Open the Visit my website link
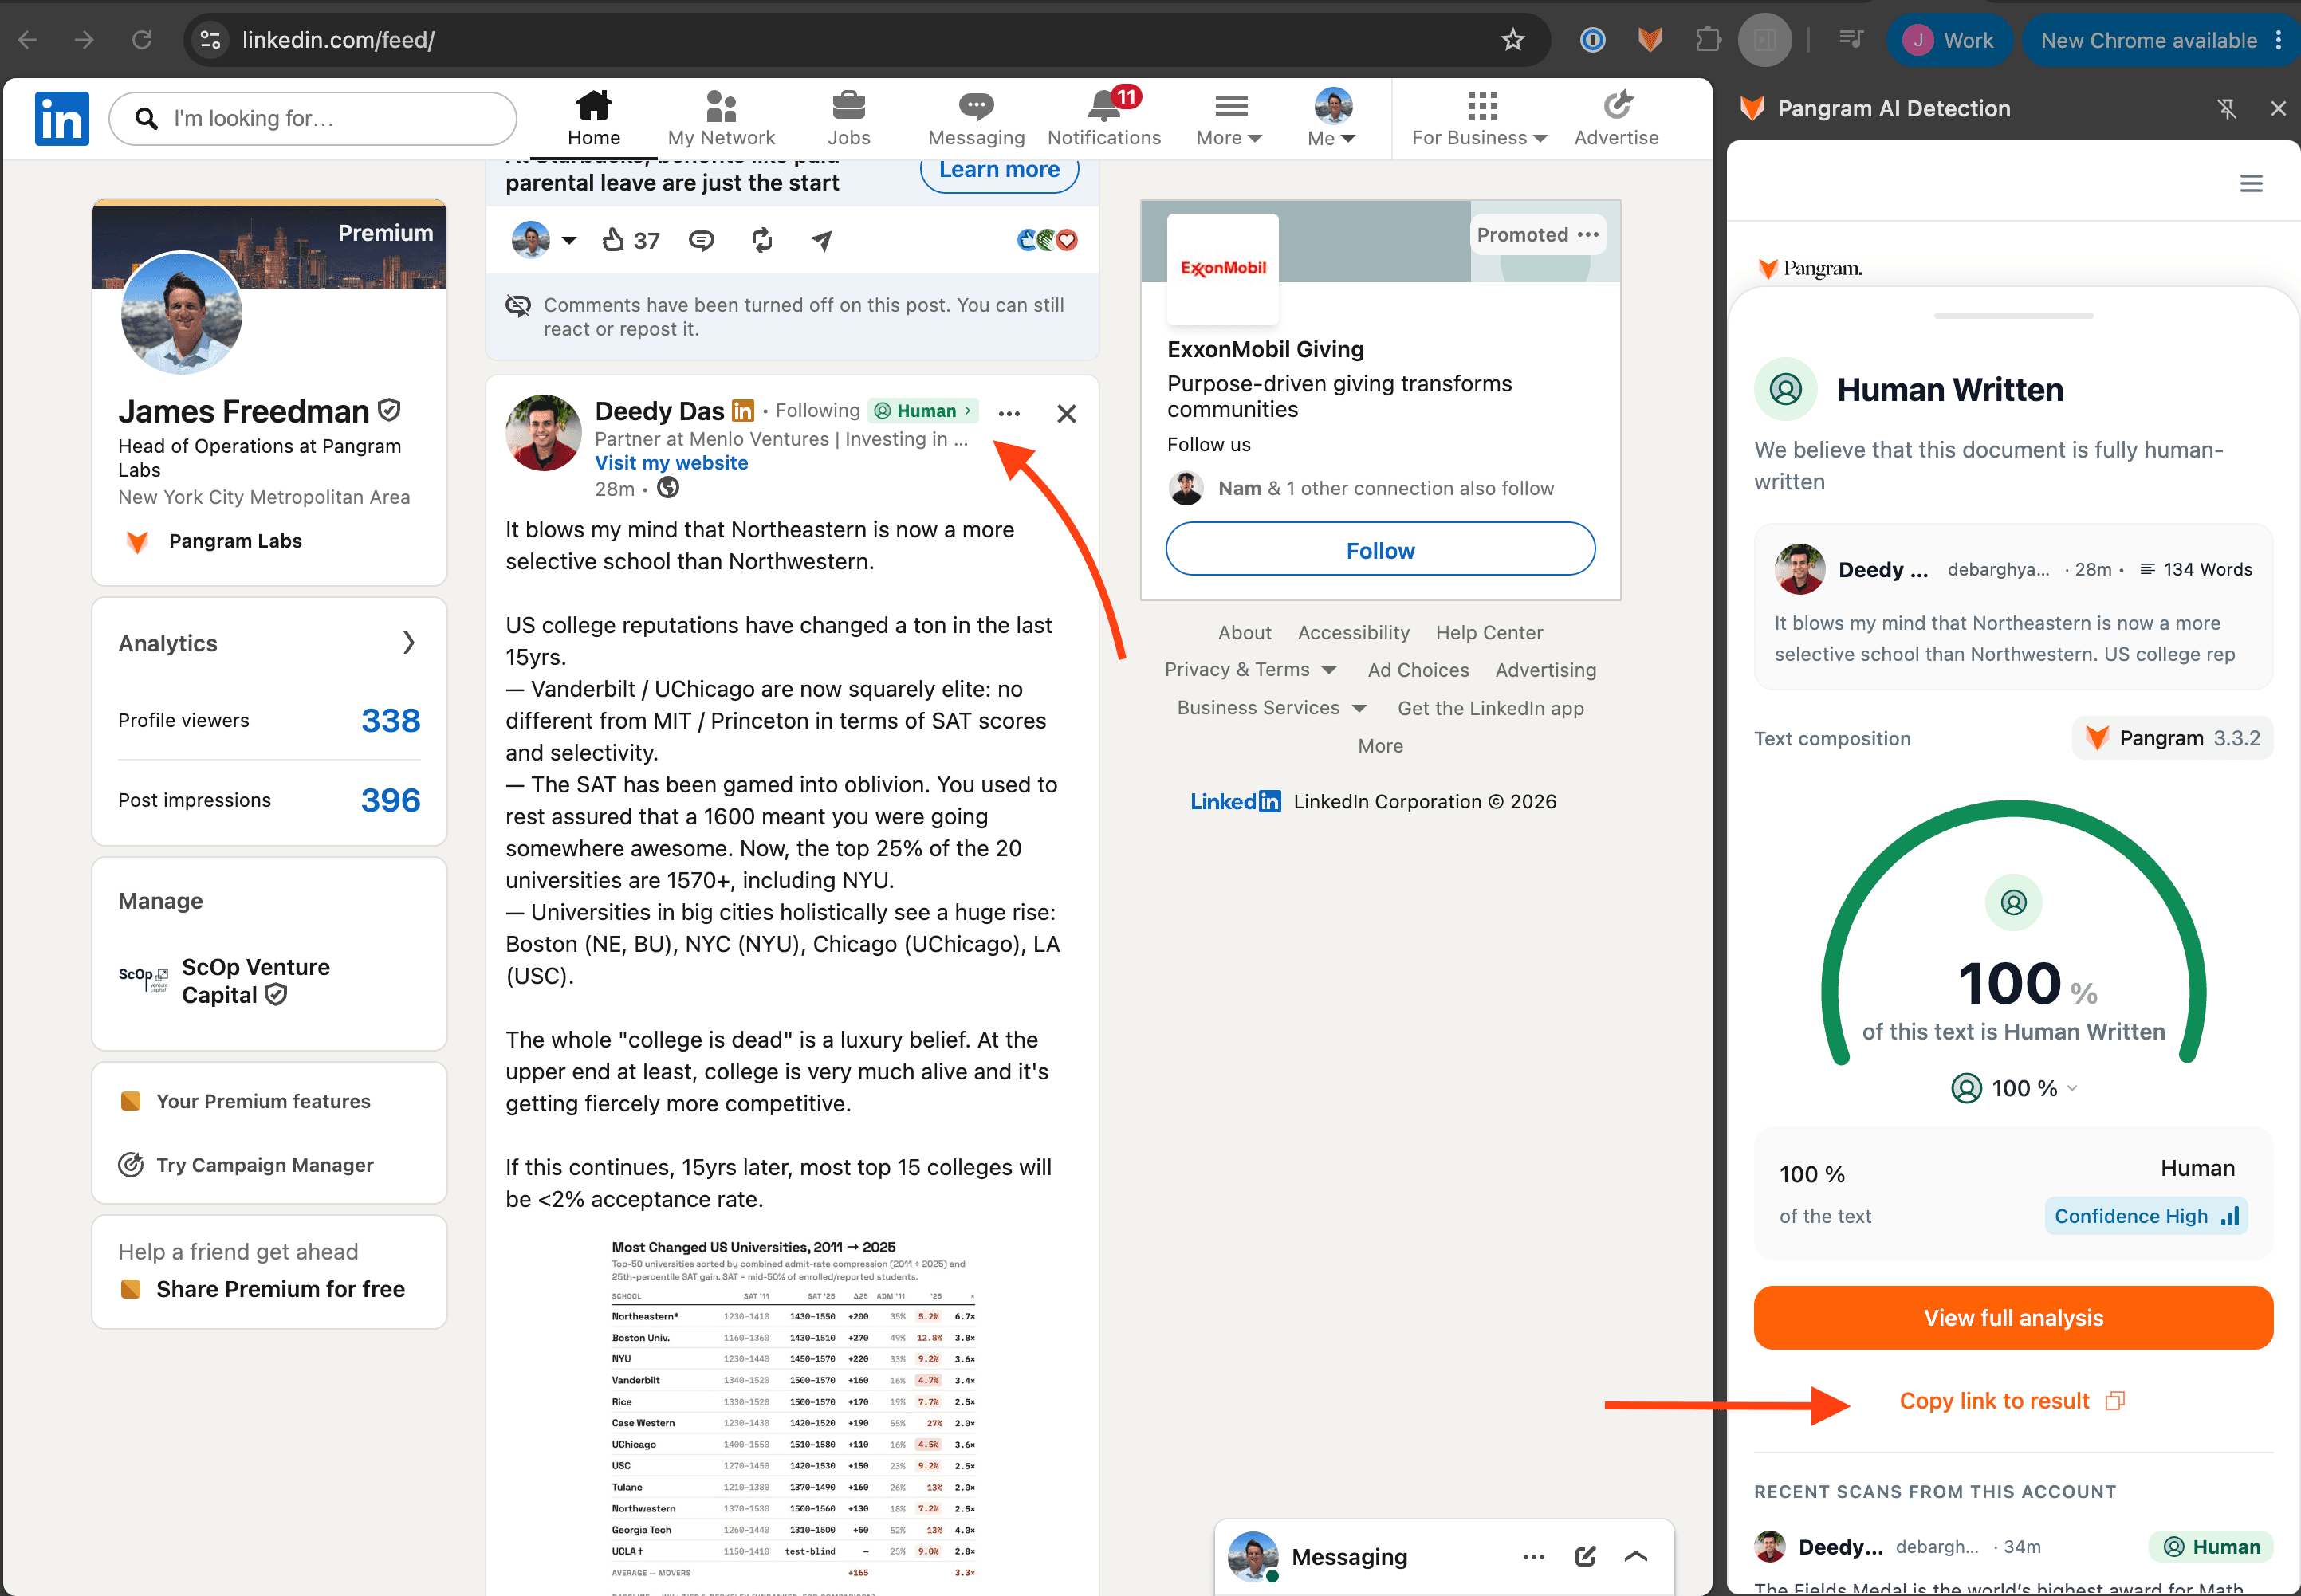The image size is (2301, 1596). coord(671,463)
